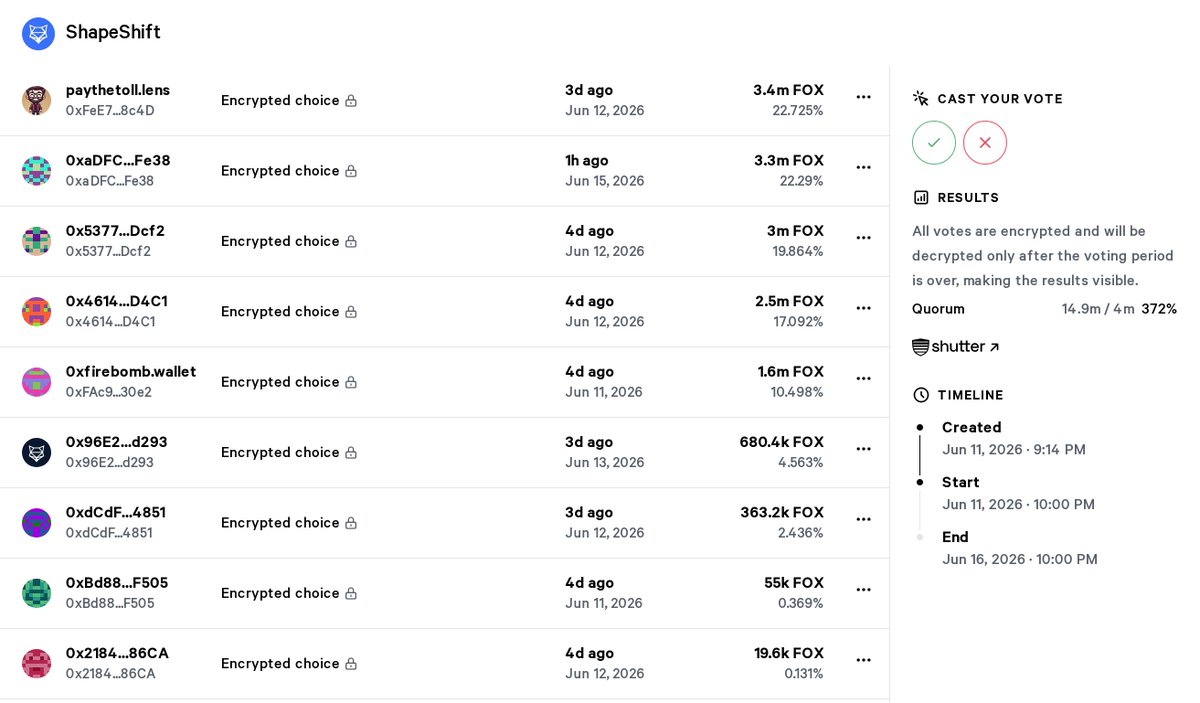This screenshot has height=703, width=1200.
Task: Click the Results chart icon
Action: coord(921,197)
